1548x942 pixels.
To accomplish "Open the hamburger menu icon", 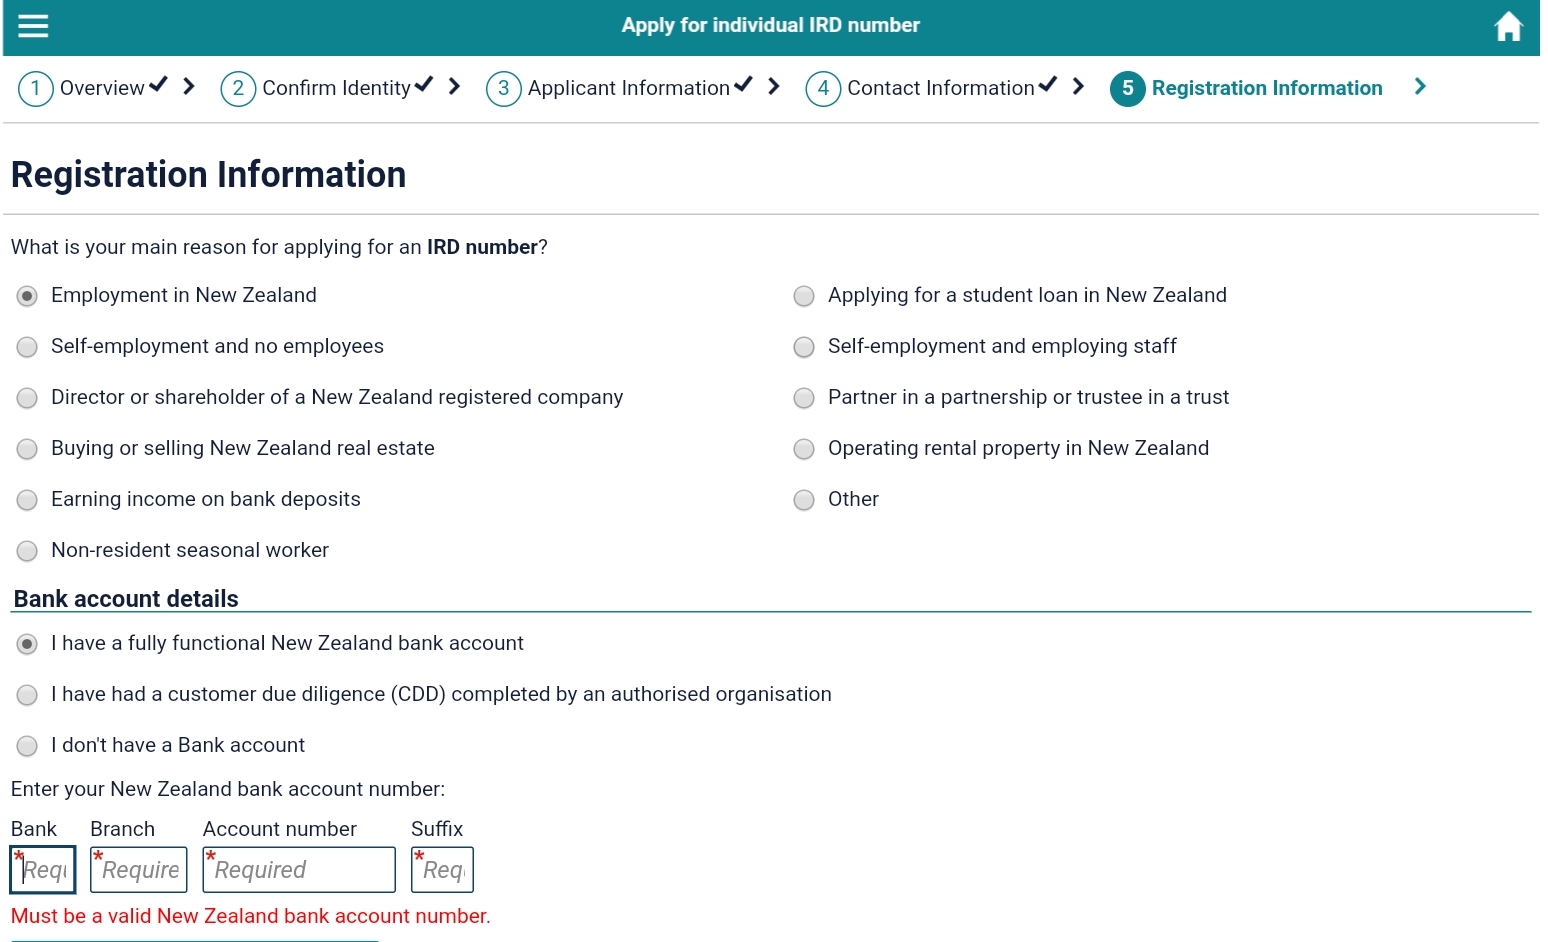I will pyautogui.click(x=33, y=26).
